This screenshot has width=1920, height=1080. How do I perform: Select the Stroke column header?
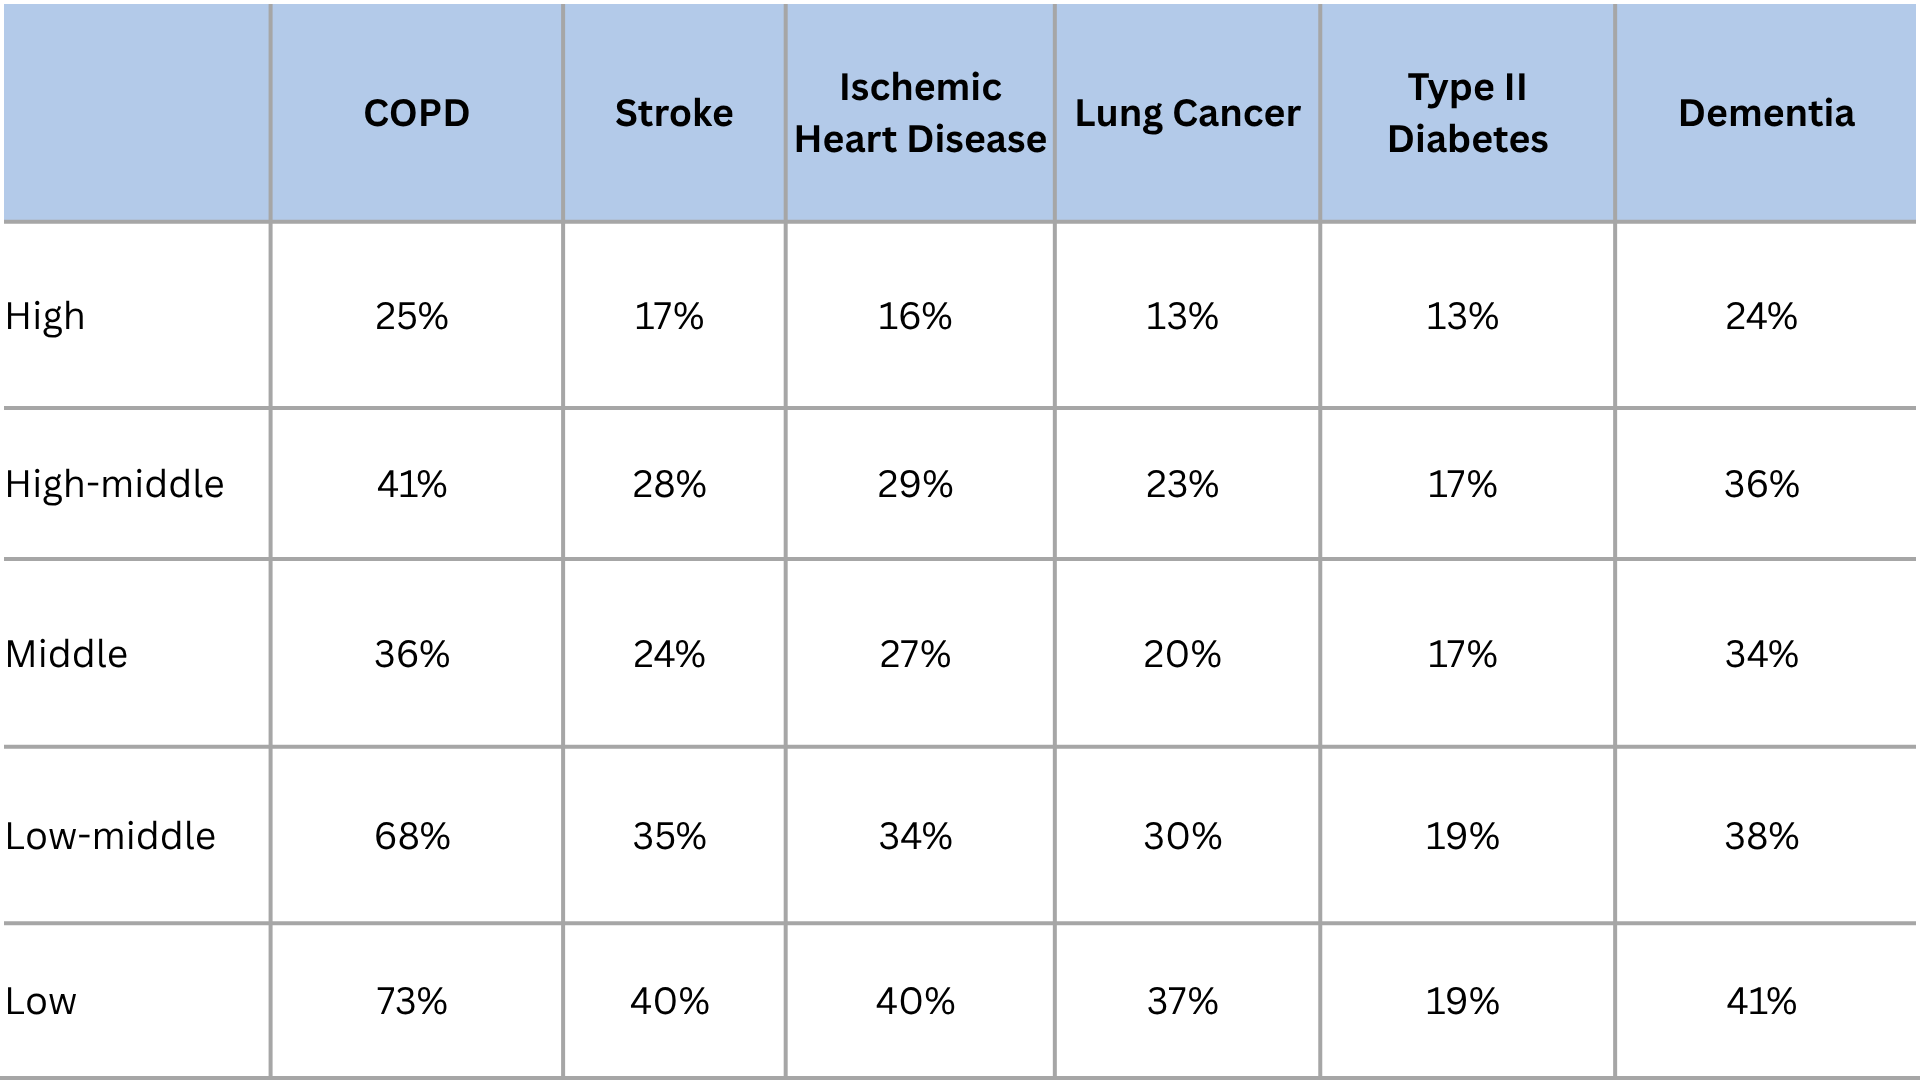coord(673,113)
